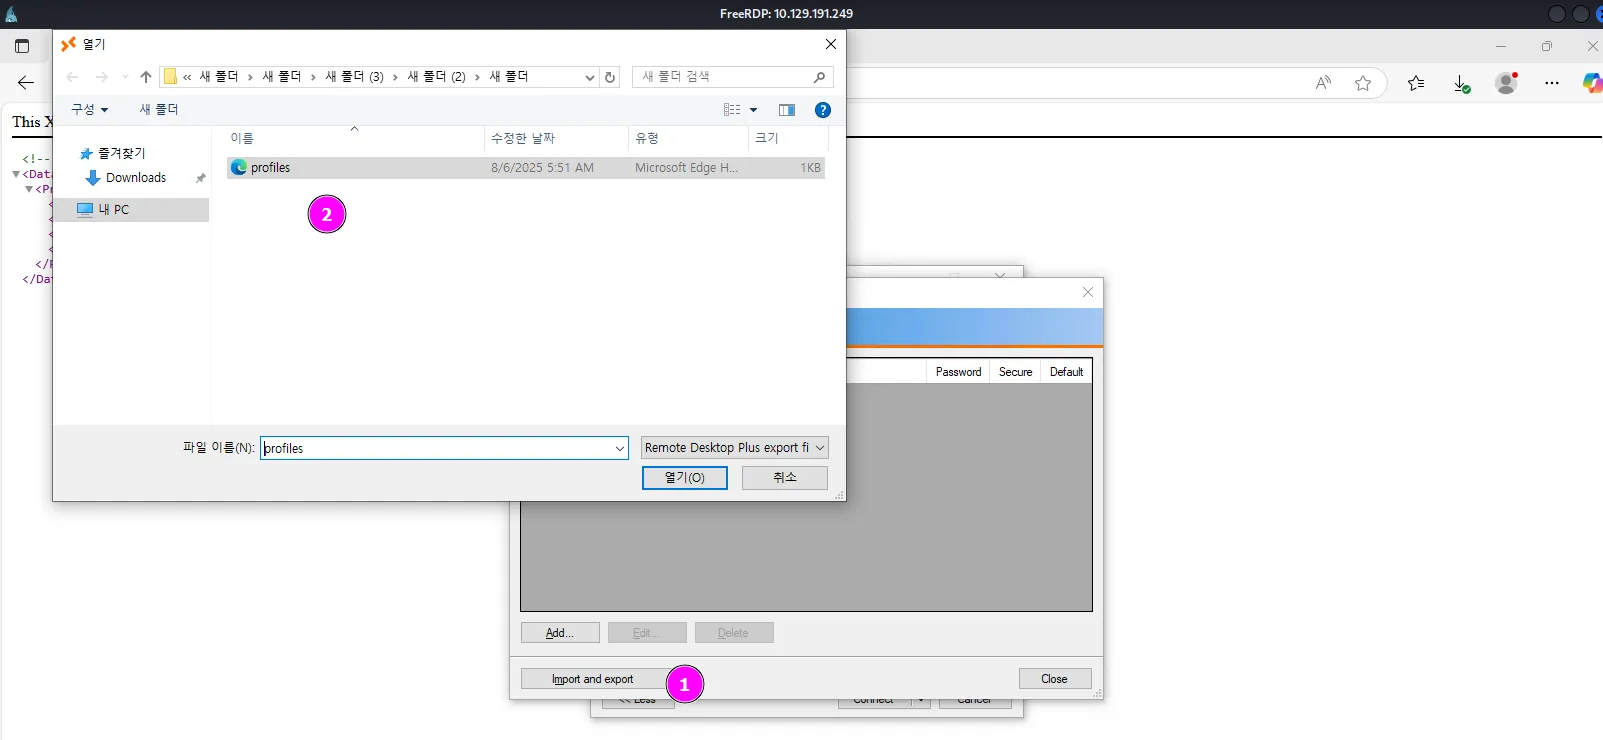Viewport: 1603px width, 740px height.
Task: Open the 구성 organize menu
Action: click(x=89, y=110)
